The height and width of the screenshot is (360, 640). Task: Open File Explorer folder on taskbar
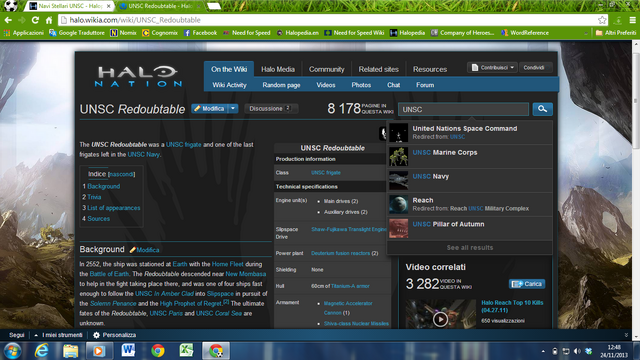pyautogui.click(x=70, y=351)
